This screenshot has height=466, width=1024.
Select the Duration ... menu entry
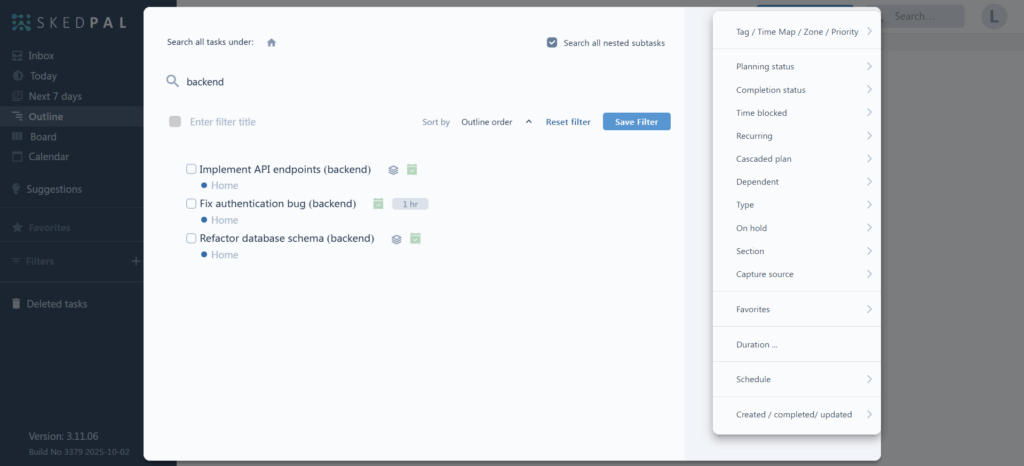pyautogui.click(x=757, y=344)
